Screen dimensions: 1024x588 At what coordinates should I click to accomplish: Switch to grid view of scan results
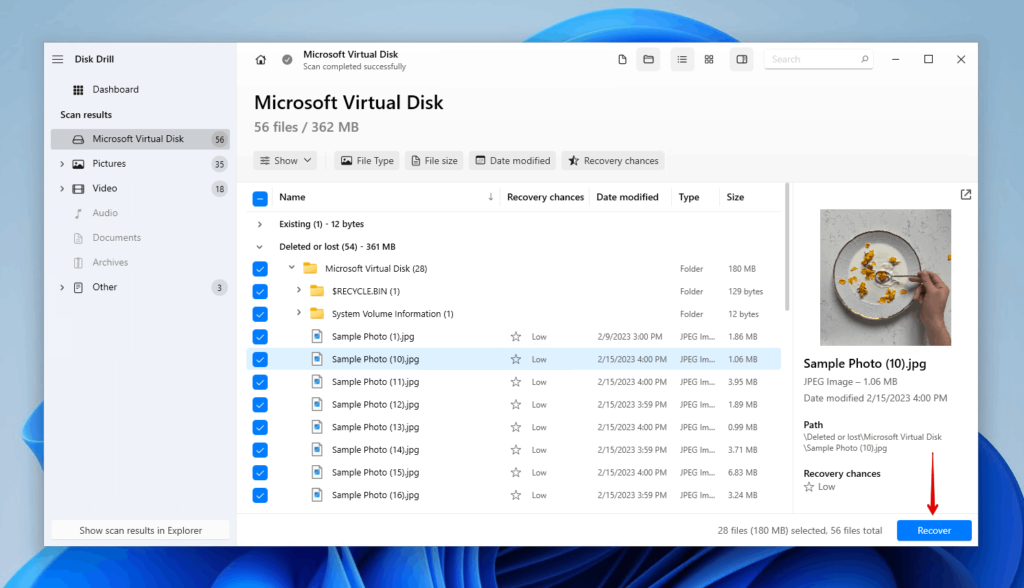click(708, 59)
